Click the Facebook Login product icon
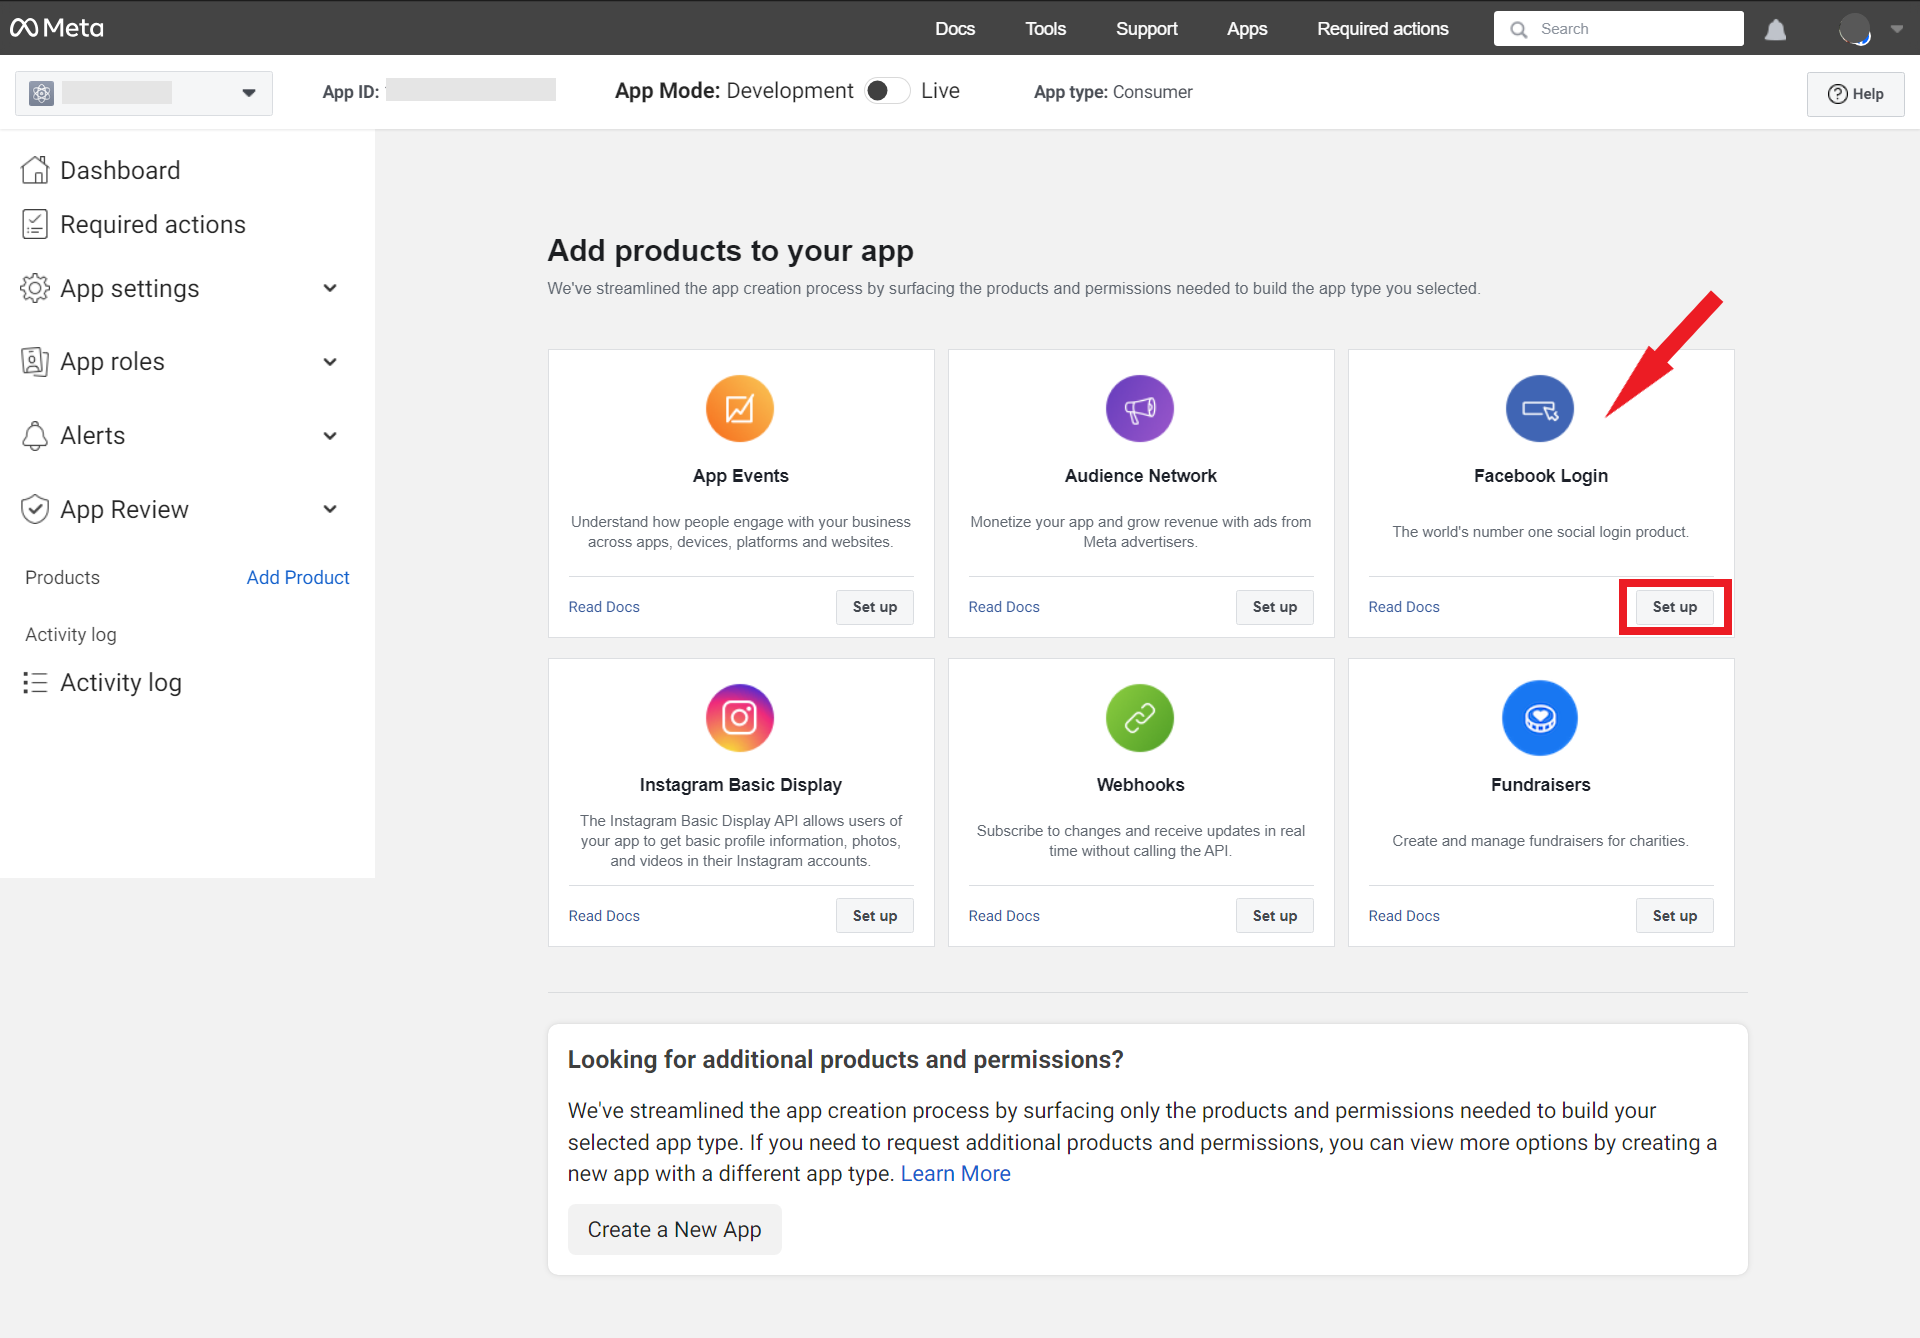This screenshot has height=1338, width=1920. pyautogui.click(x=1539, y=408)
